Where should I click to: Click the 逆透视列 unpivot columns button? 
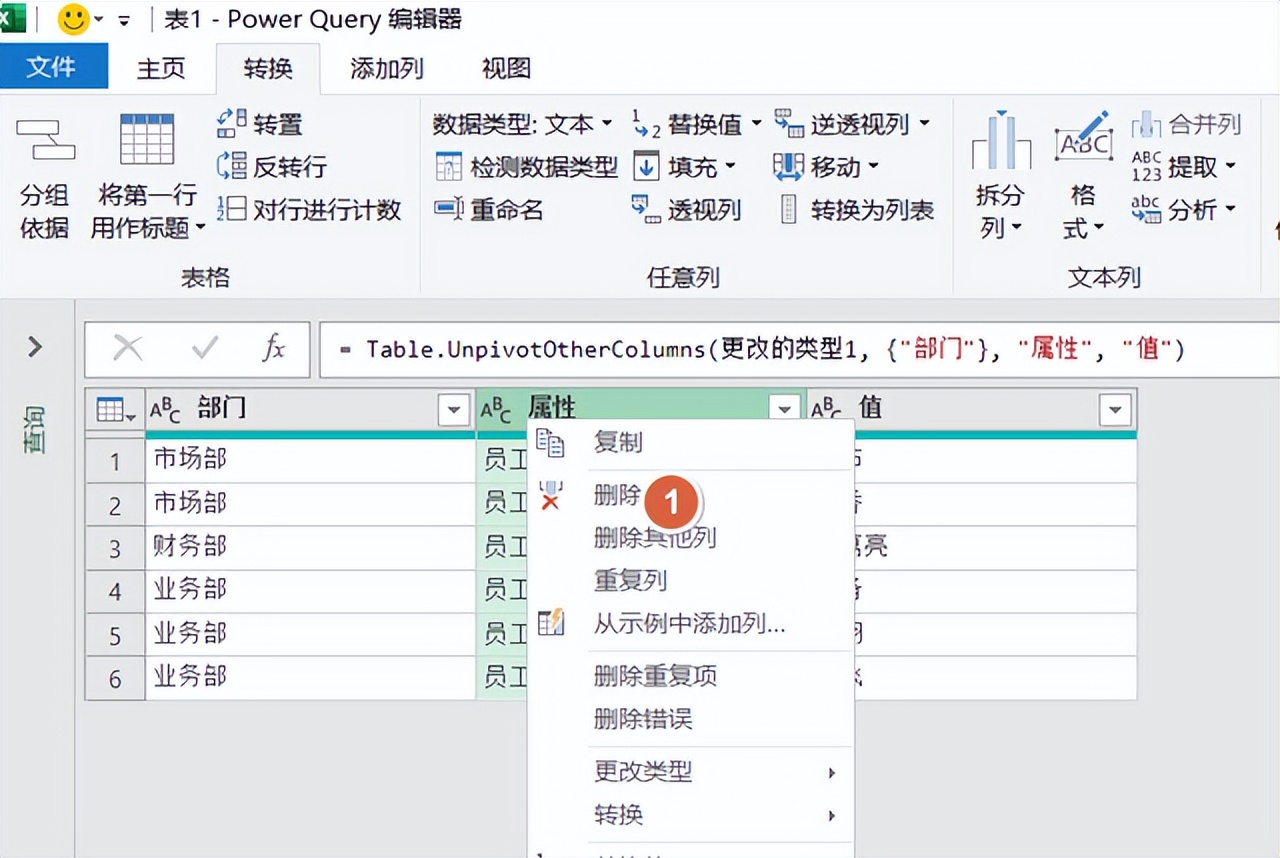coord(842,124)
